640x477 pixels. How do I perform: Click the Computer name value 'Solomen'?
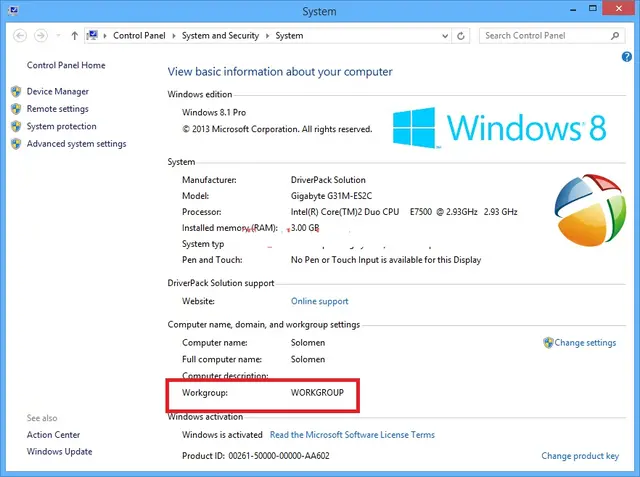[x=308, y=343]
